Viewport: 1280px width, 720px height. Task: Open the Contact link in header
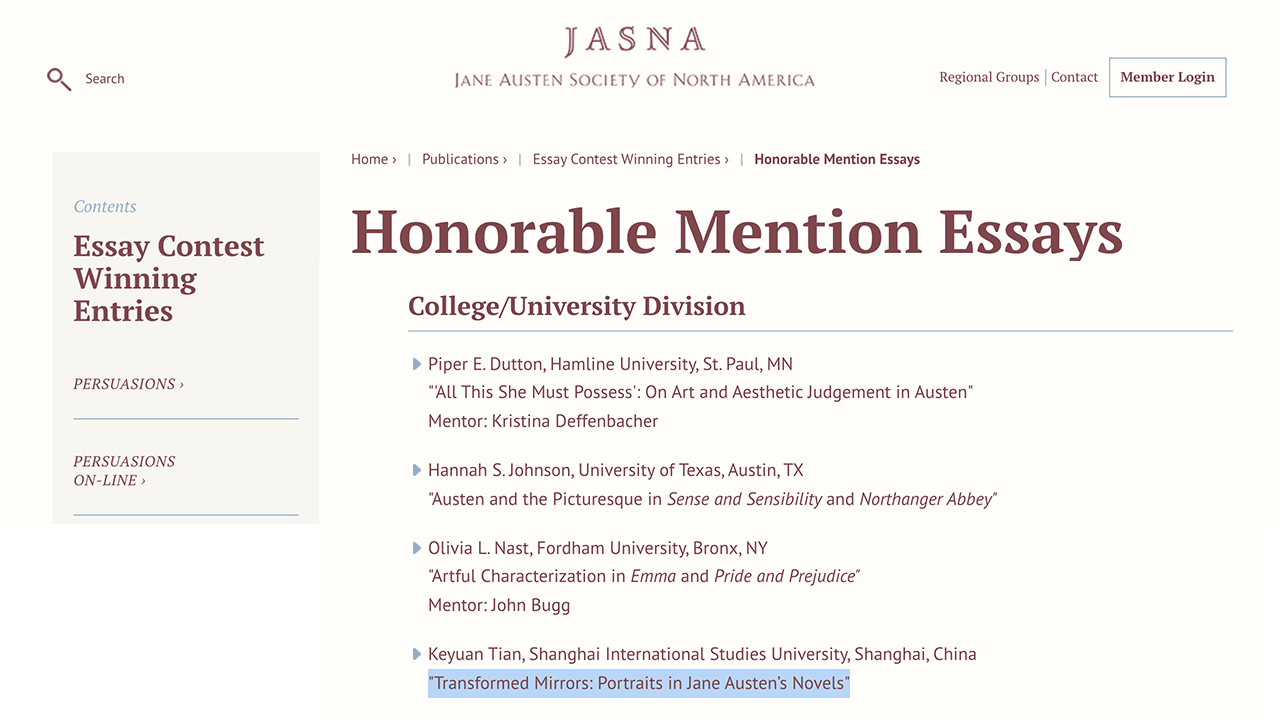[1074, 77]
